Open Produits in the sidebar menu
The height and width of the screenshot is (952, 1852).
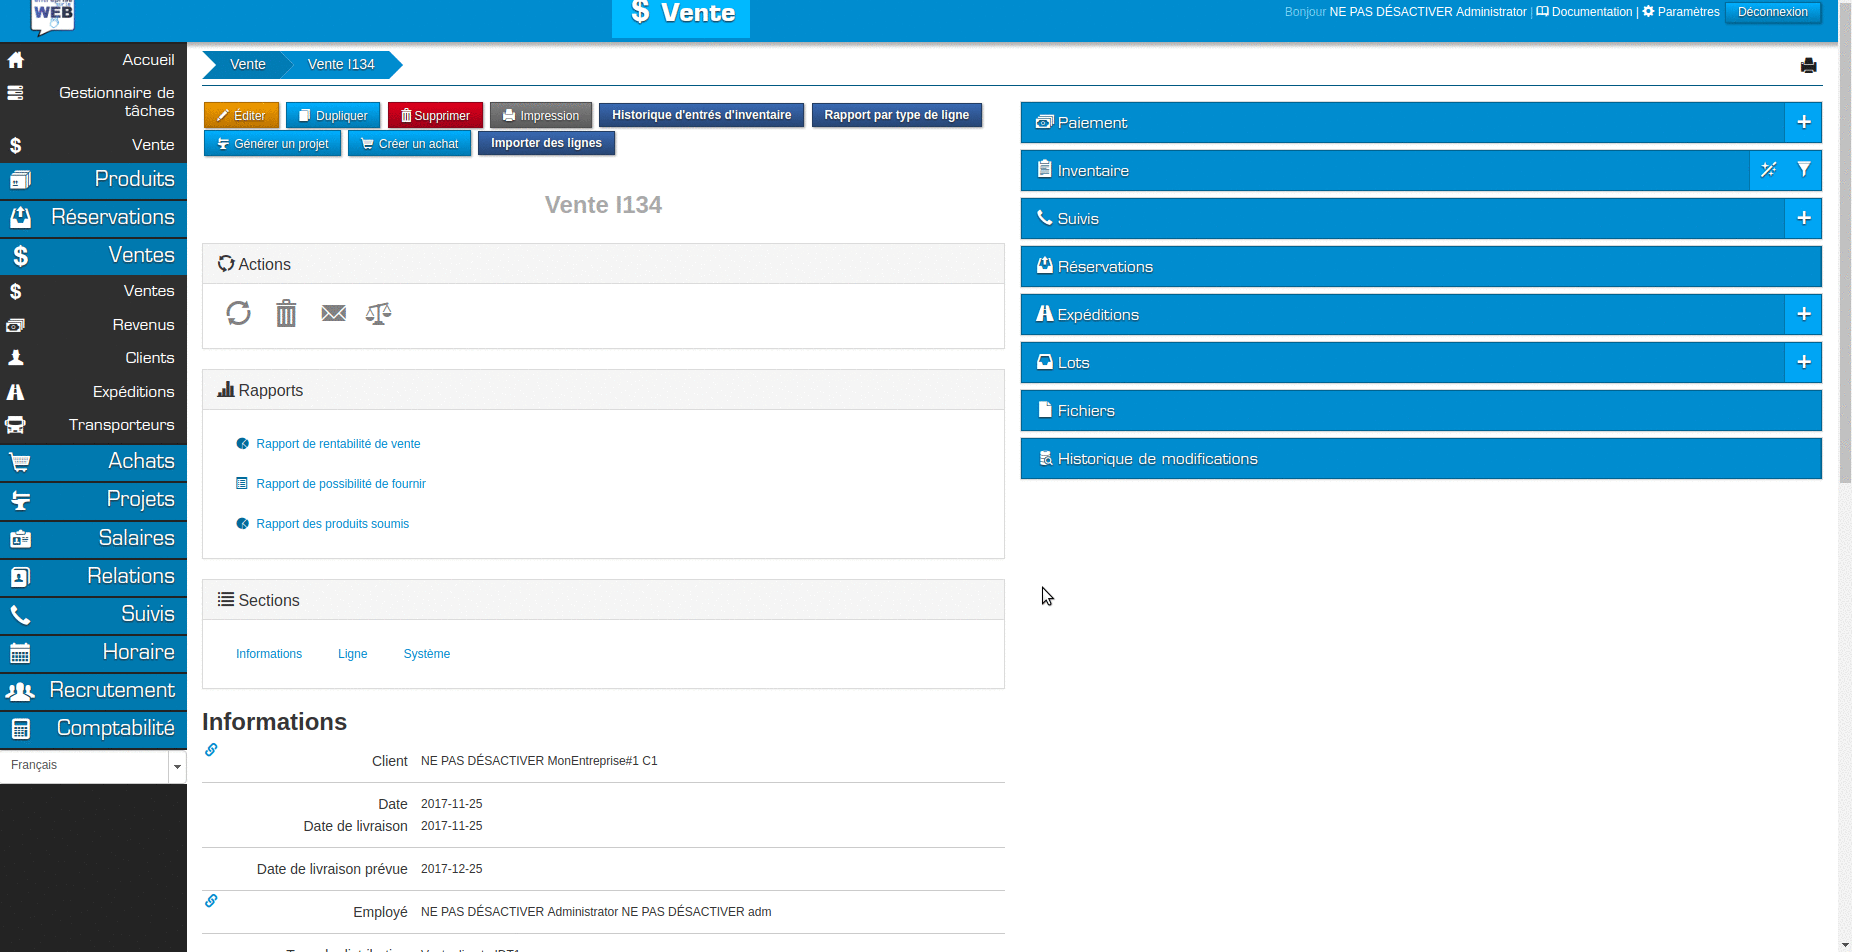coord(93,179)
